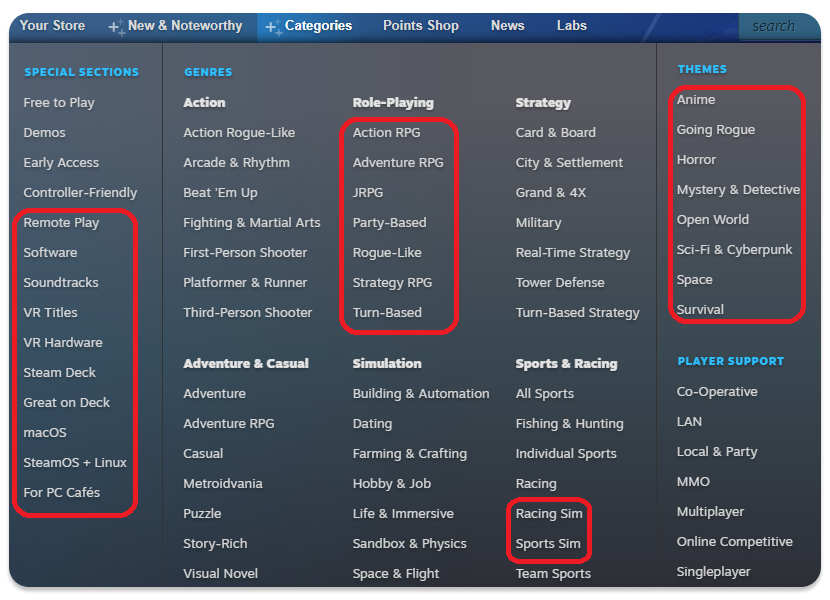Open Farming & Crafting simulation games
Image resolution: width=830 pixels, height=600 pixels.
(x=409, y=453)
